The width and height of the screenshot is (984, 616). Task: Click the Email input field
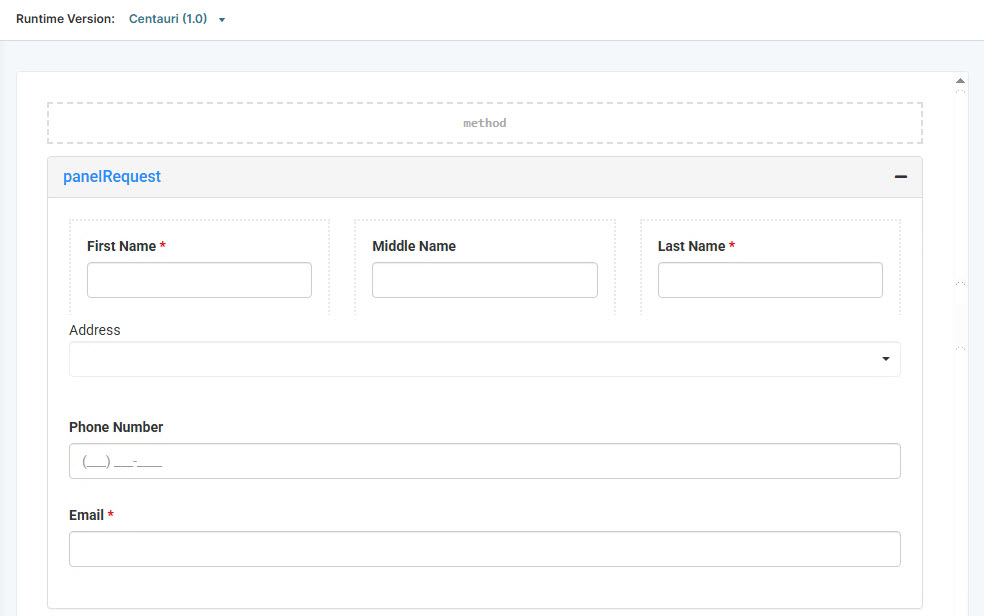[485, 548]
